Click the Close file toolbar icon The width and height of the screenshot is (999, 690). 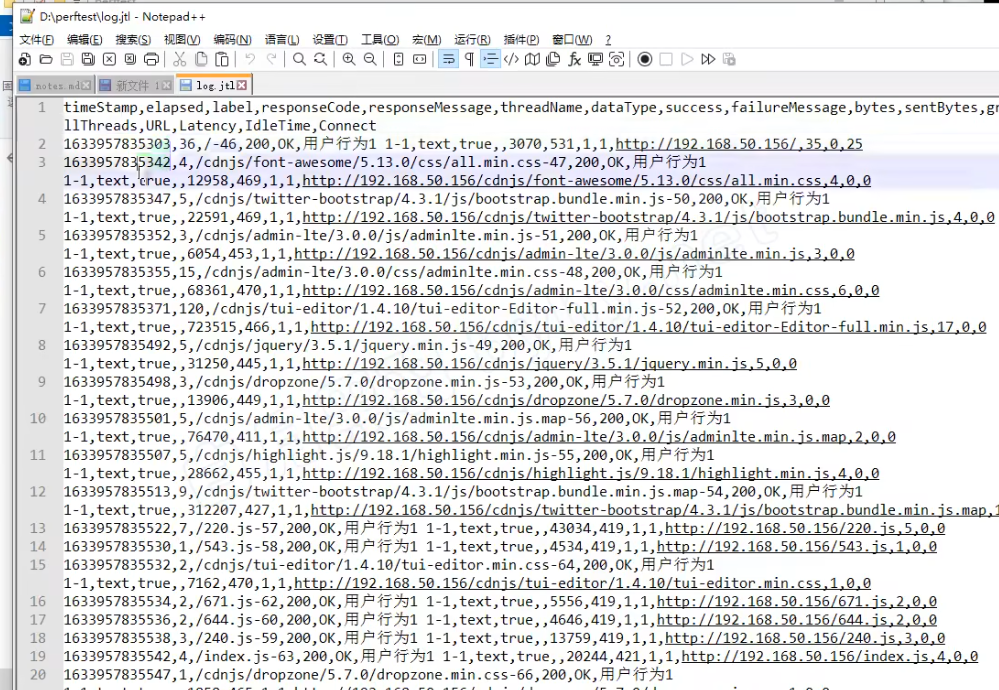[x=110, y=59]
